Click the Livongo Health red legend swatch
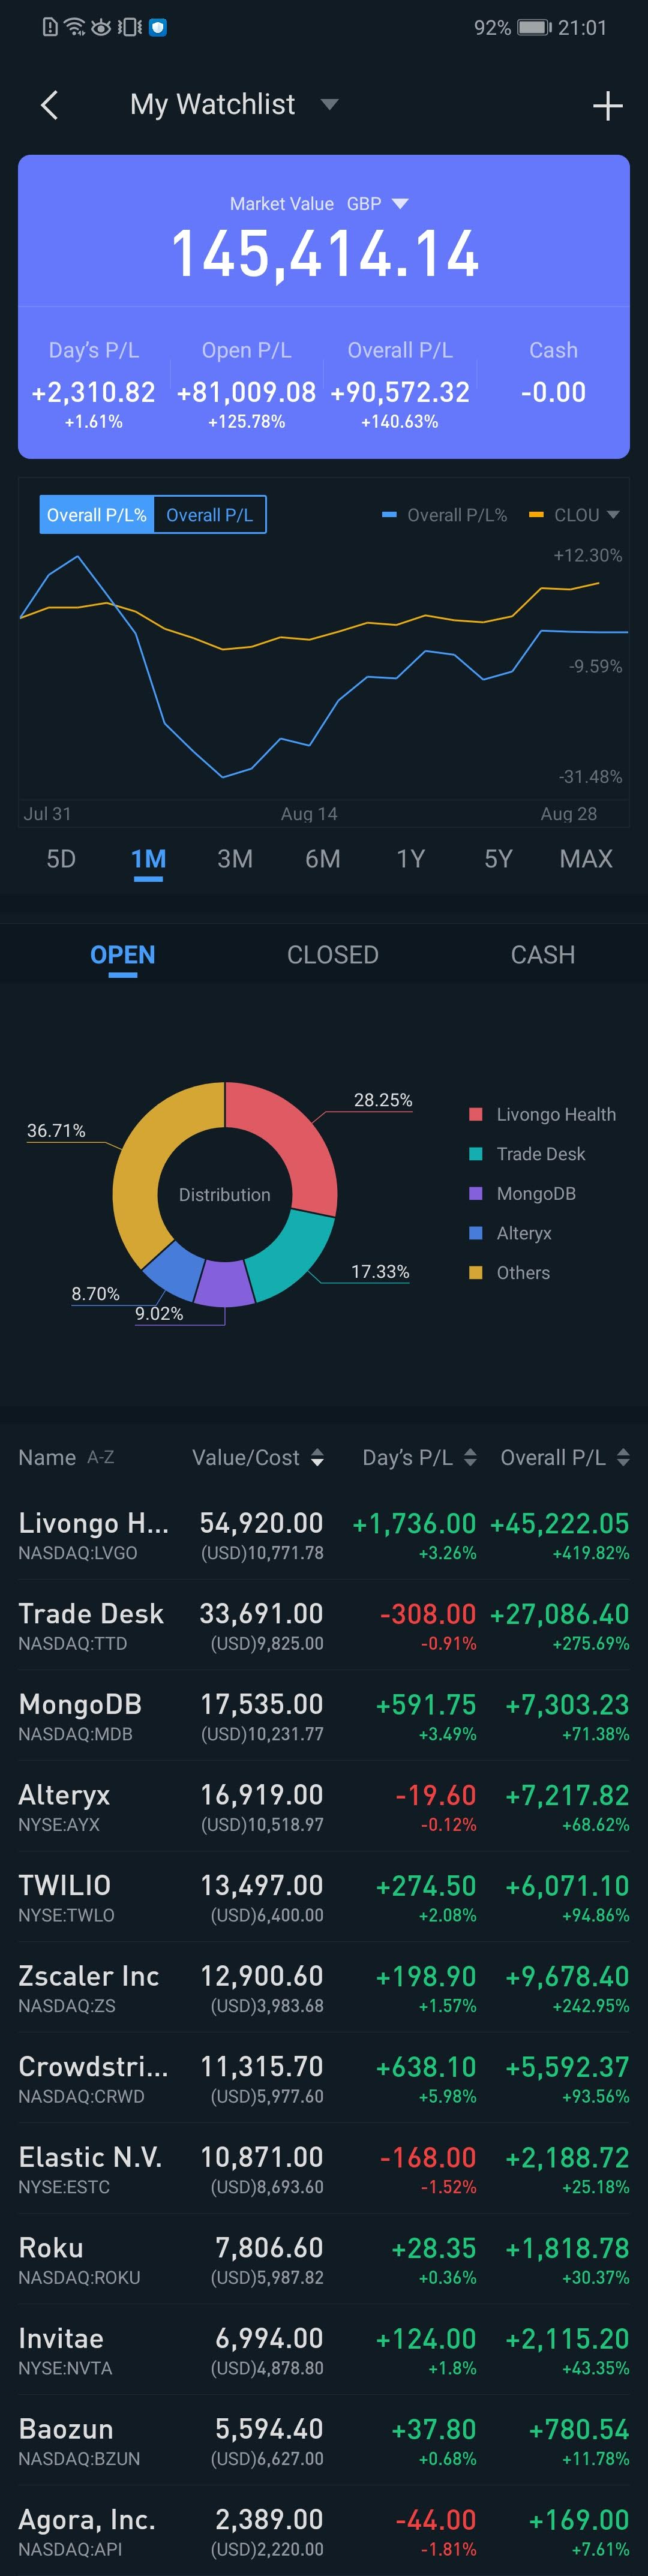The height and width of the screenshot is (2576, 648). [x=476, y=1114]
